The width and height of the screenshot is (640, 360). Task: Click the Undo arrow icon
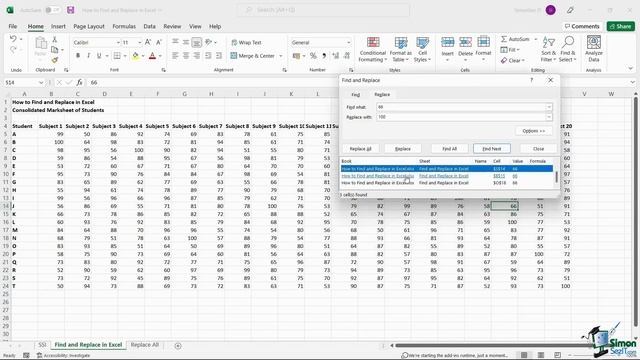point(13,39)
